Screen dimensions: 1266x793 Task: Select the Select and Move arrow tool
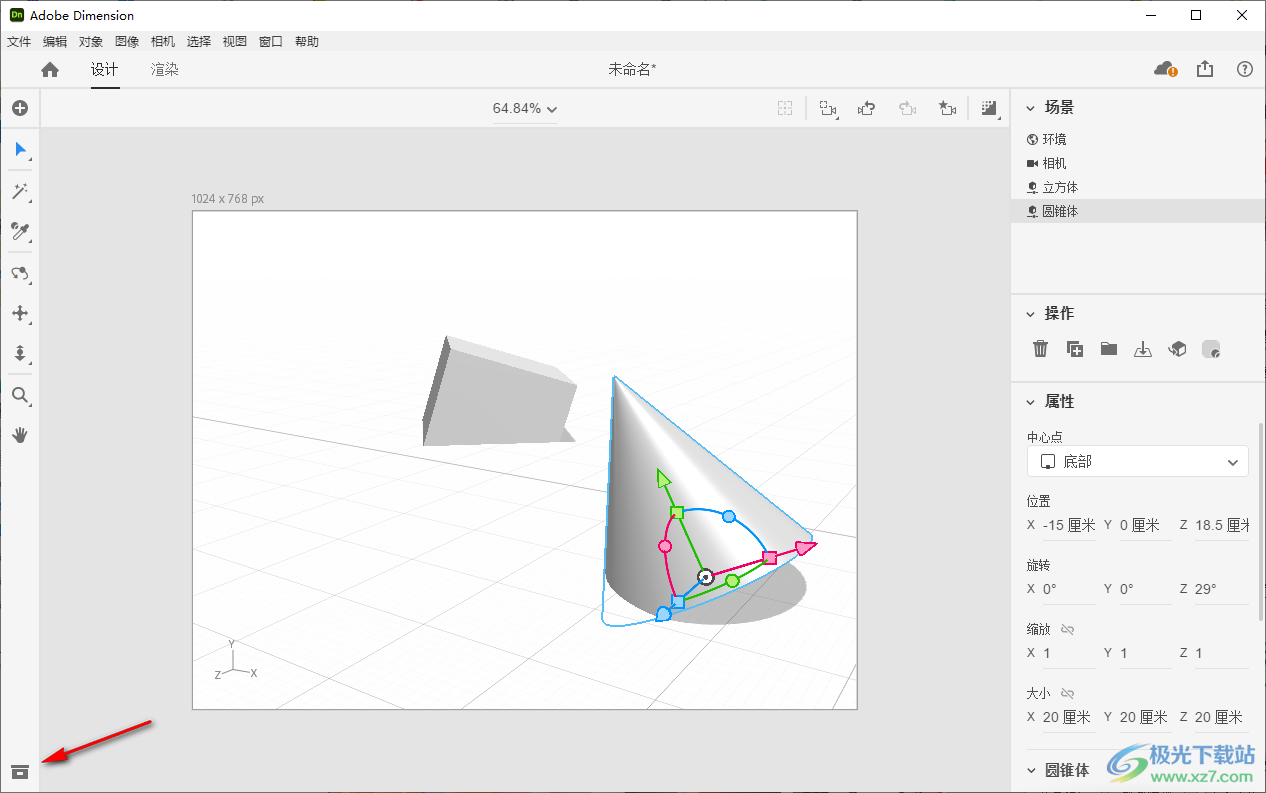[20, 150]
